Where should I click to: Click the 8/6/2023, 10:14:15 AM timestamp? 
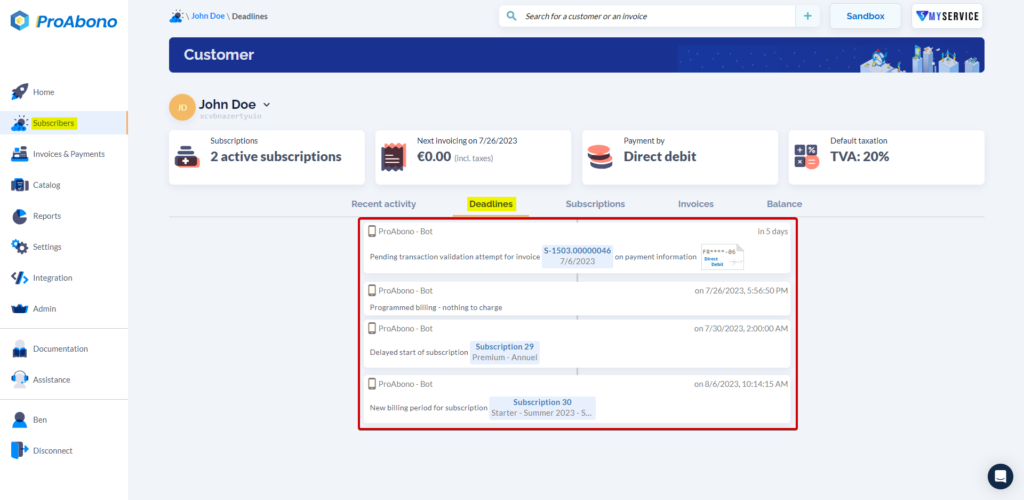(741, 384)
